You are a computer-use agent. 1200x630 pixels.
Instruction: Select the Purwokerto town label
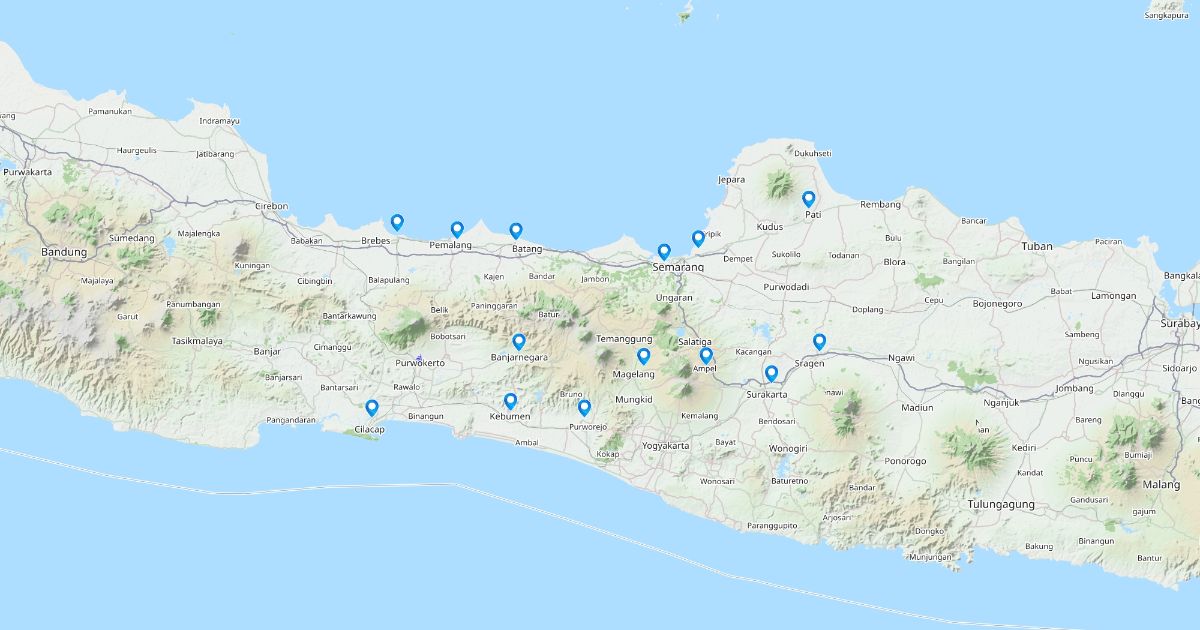[x=420, y=362]
